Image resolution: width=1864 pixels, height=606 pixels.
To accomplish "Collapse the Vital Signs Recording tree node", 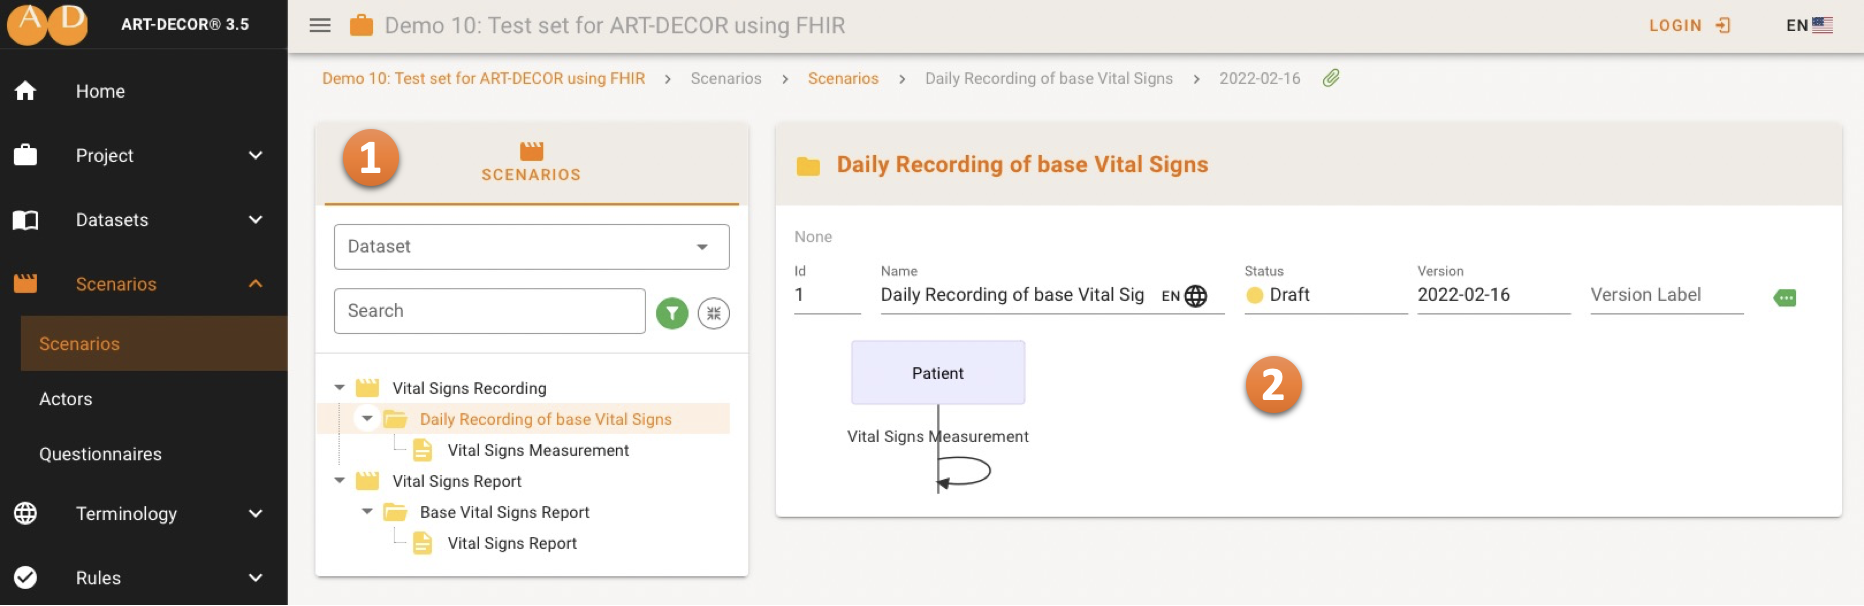I will (340, 388).
